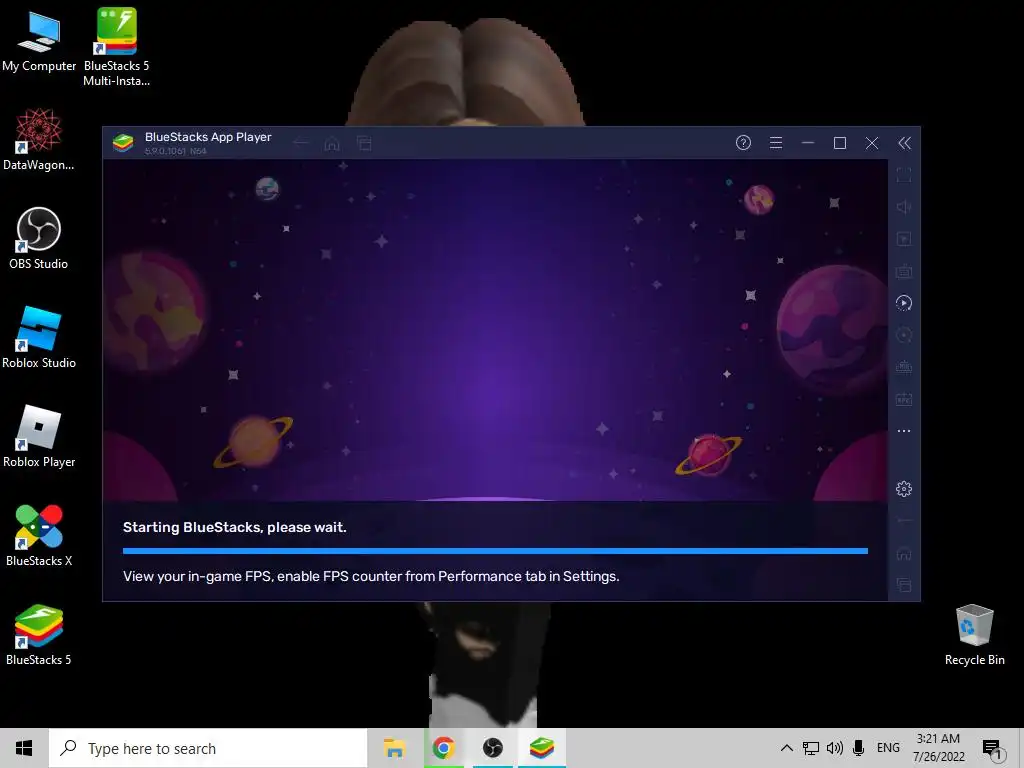
Task: Open the system tray volume control
Action: [835, 748]
